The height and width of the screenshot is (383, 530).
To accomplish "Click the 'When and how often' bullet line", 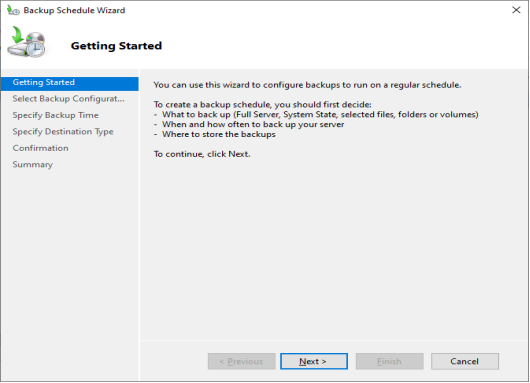I will click(249, 124).
